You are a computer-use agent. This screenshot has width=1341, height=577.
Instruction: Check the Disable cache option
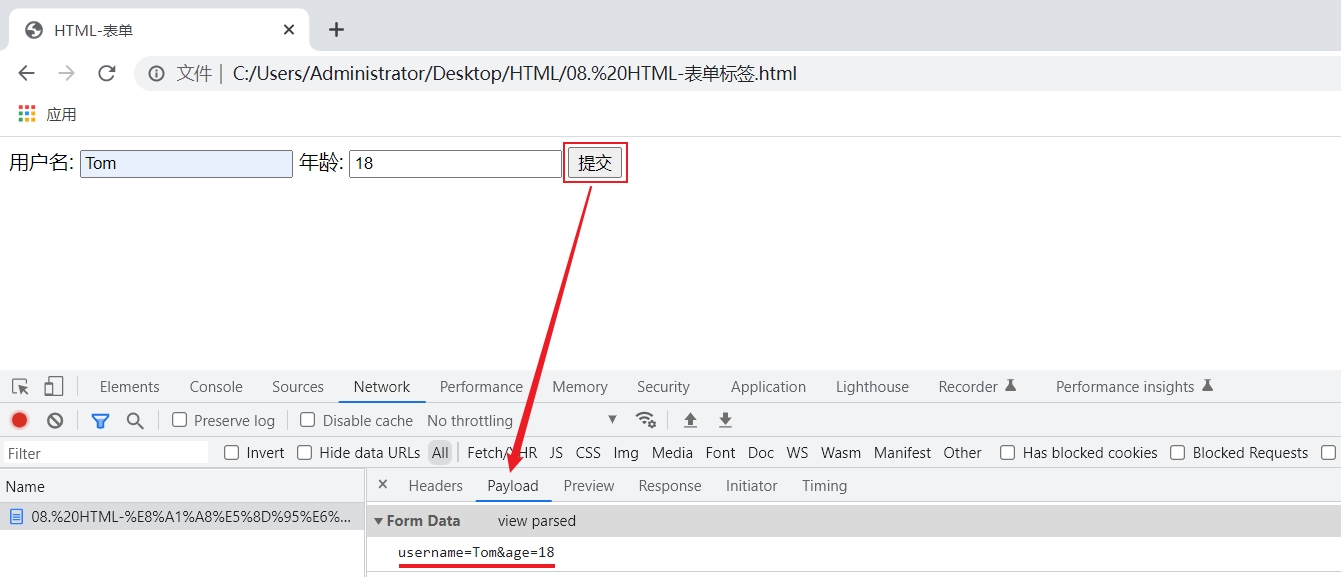pyautogui.click(x=308, y=420)
